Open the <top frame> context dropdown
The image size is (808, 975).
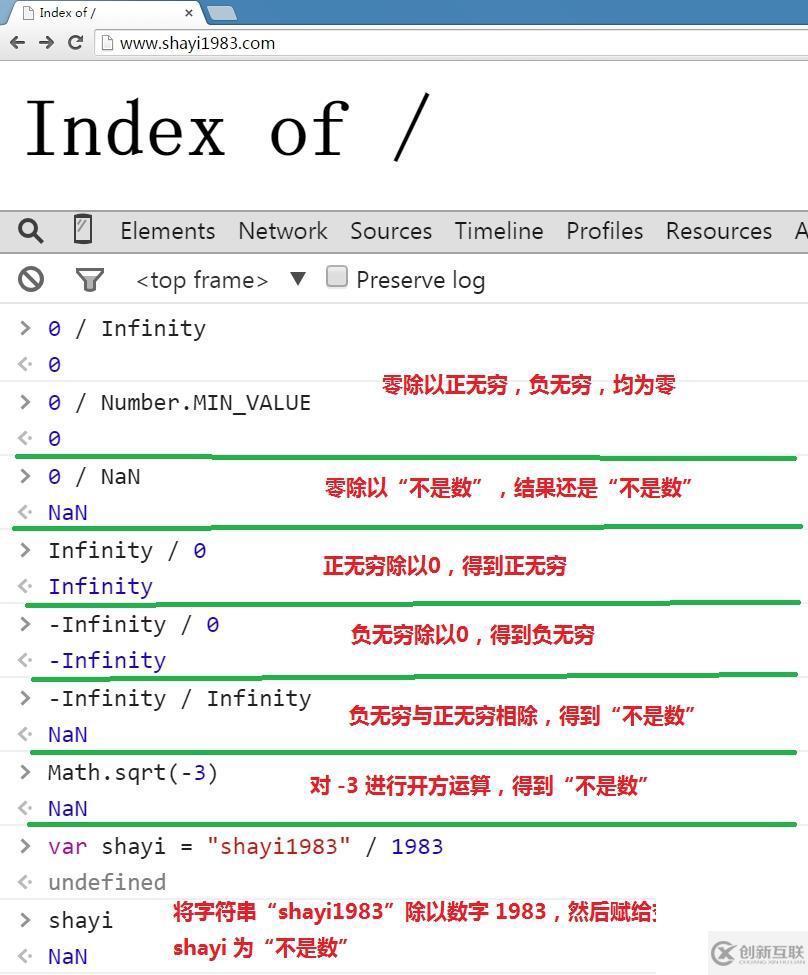(221, 280)
